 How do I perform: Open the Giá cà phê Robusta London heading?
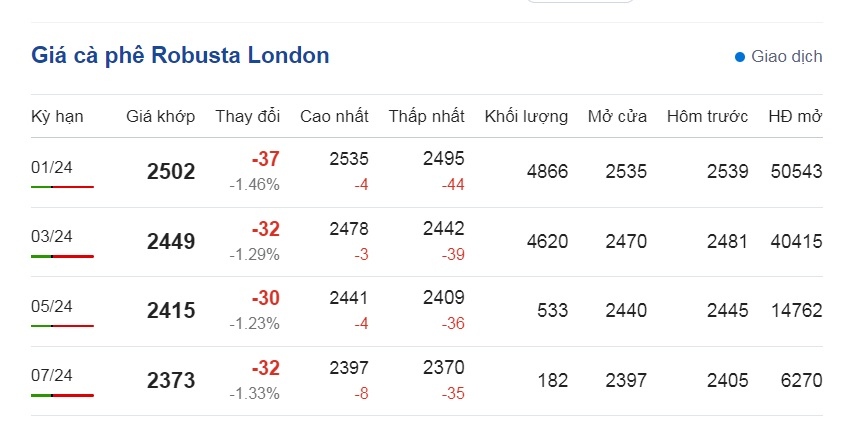(180, 56)
